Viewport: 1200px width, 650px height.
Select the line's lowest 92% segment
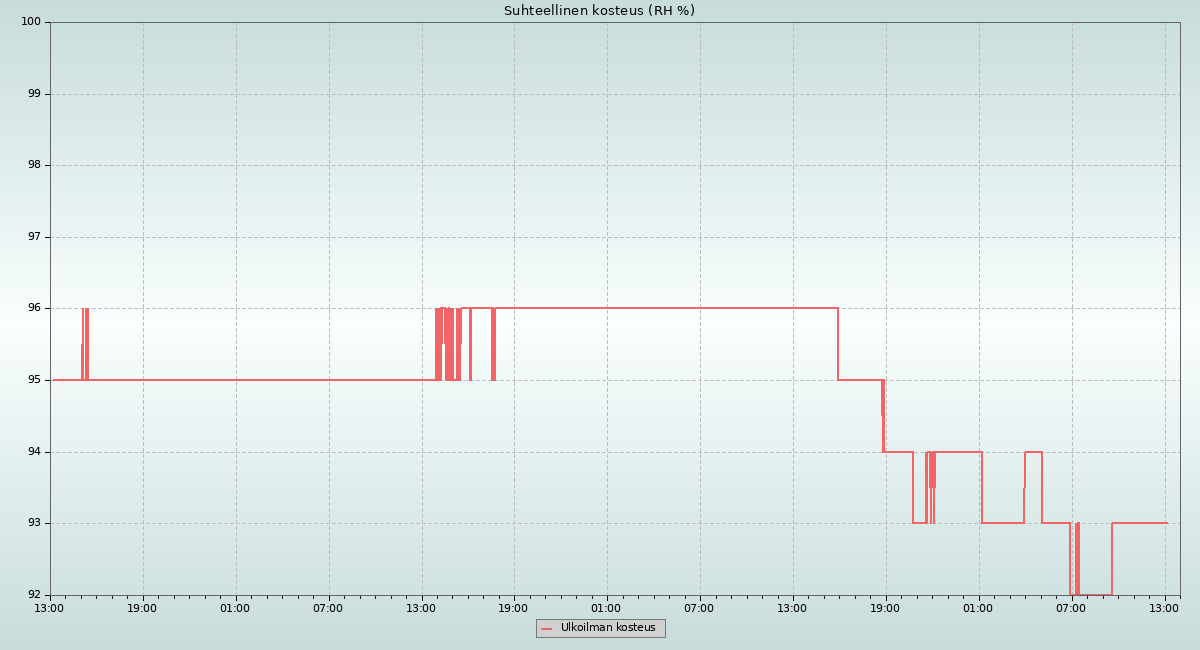click(1095, 595)
